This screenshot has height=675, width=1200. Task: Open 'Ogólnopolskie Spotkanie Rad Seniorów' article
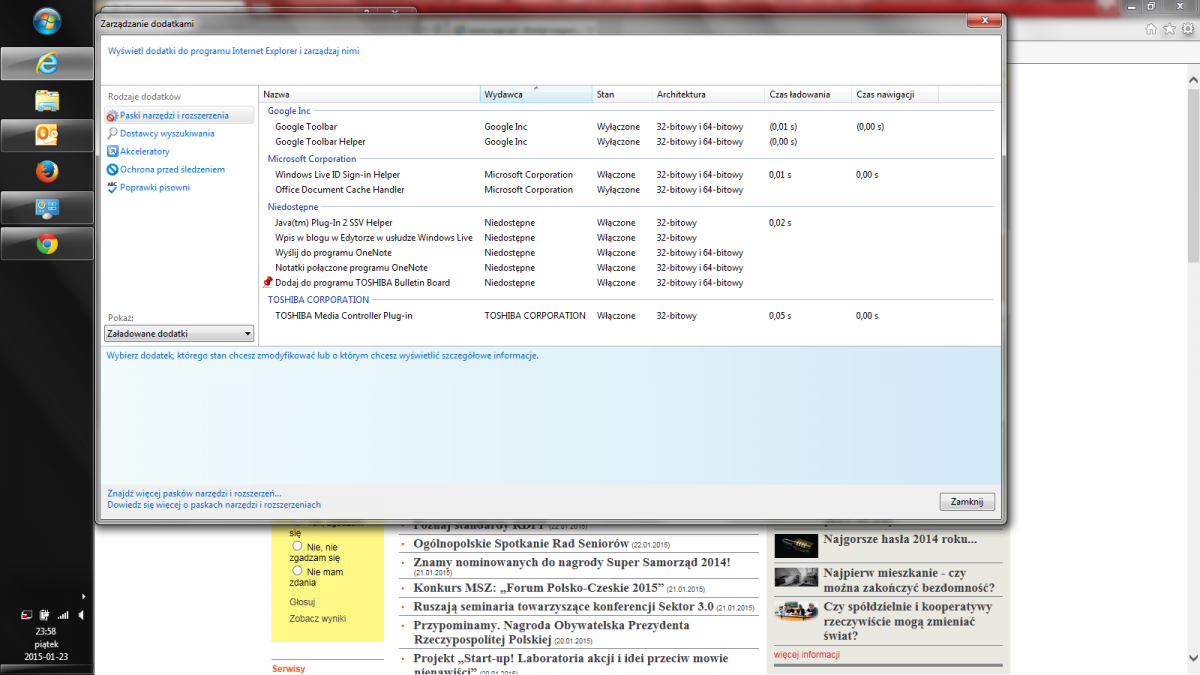click(520, 544)
